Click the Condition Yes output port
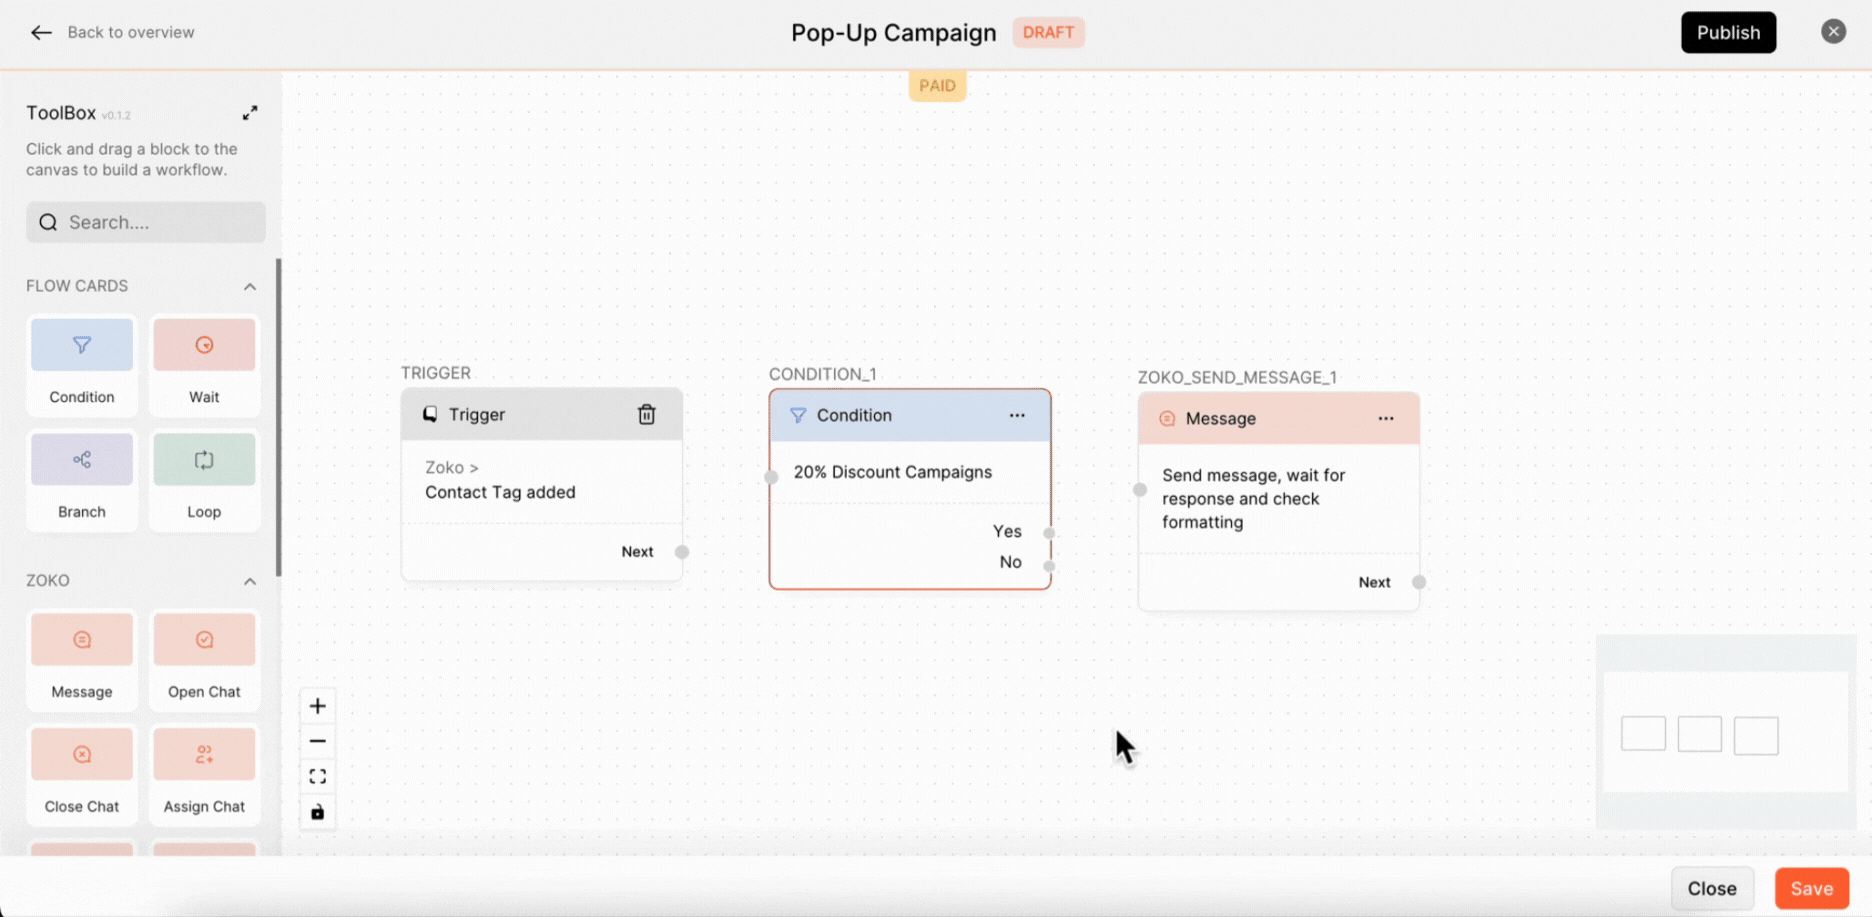This screenshot has width=1872, height=917. pyautogui.click(x=1049, y=532)
